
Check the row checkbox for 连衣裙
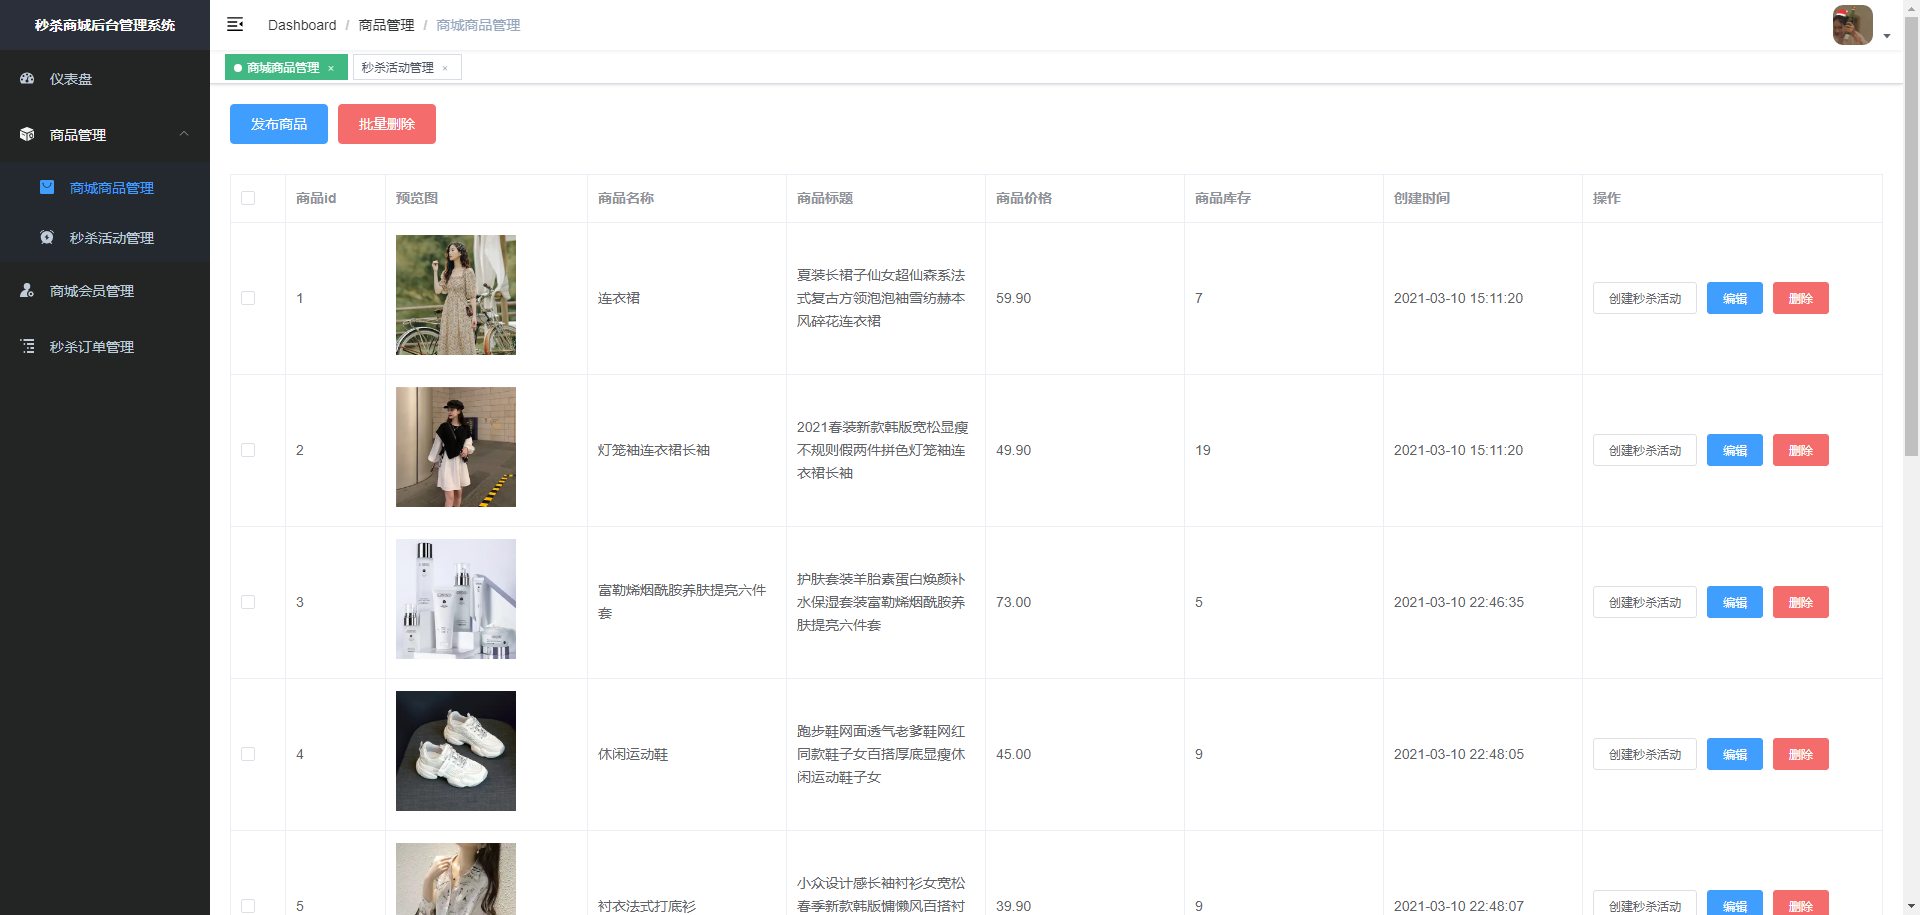248,298
